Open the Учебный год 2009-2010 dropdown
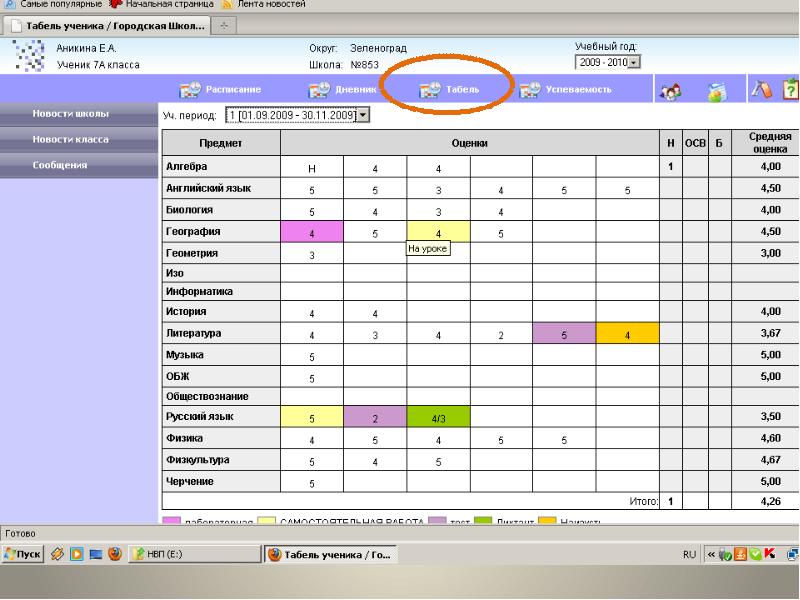The image size is (800, 600). click(x=608, y=62)
